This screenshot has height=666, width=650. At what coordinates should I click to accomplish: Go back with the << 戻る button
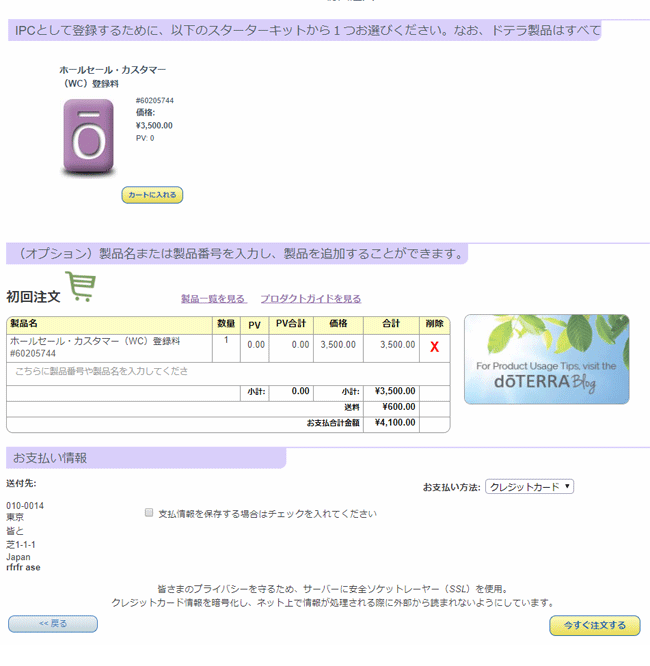coord(53,624)
